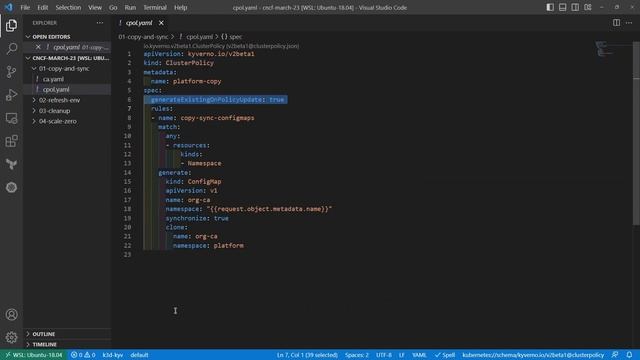640x360 pixels.
Task: Open the WSL: Ubuntu-18.04 remote indicator
Action: (x=34, y=355)
